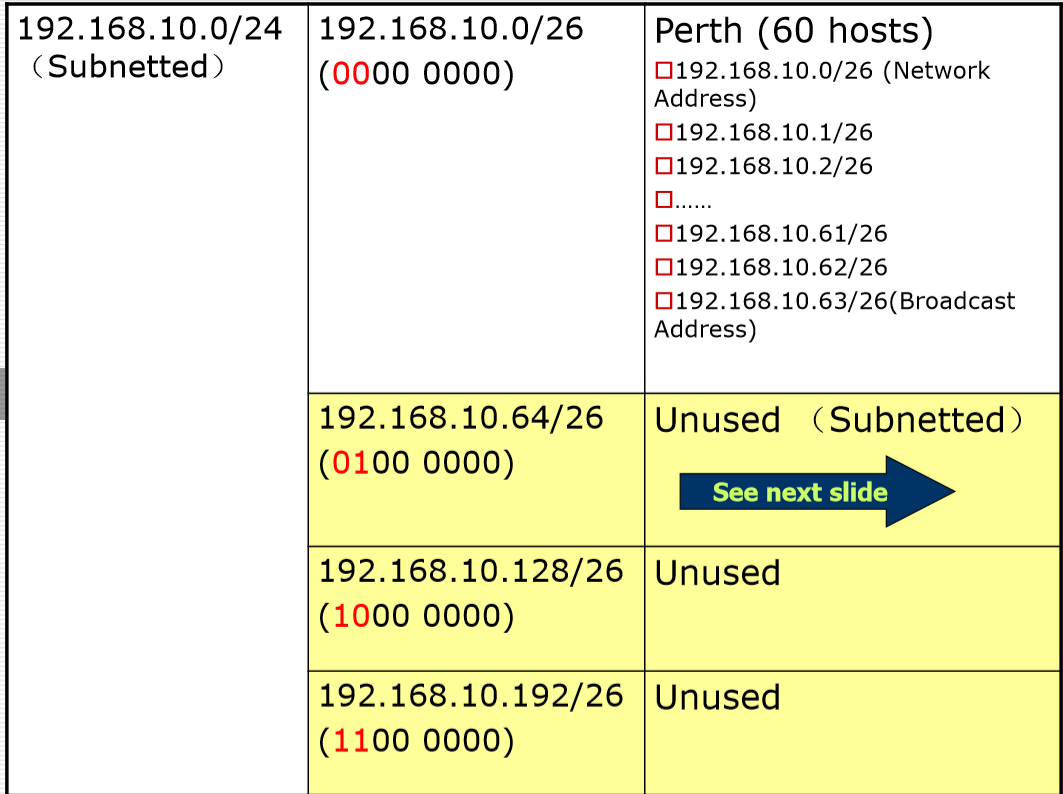Viewport: 1063px width, 794px height.
Task: Click "Unused" beside the 192.168.10.128/26 subnet
Action: tap(717, 573)
